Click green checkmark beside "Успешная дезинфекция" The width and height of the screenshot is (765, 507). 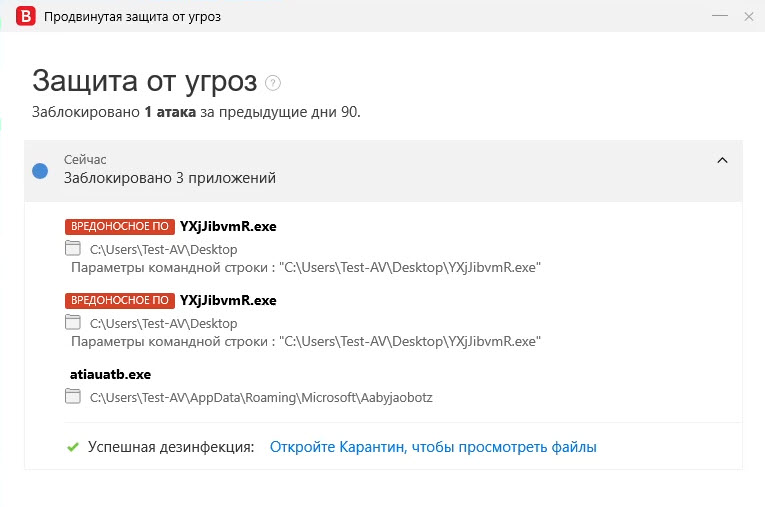coord(72,447)
